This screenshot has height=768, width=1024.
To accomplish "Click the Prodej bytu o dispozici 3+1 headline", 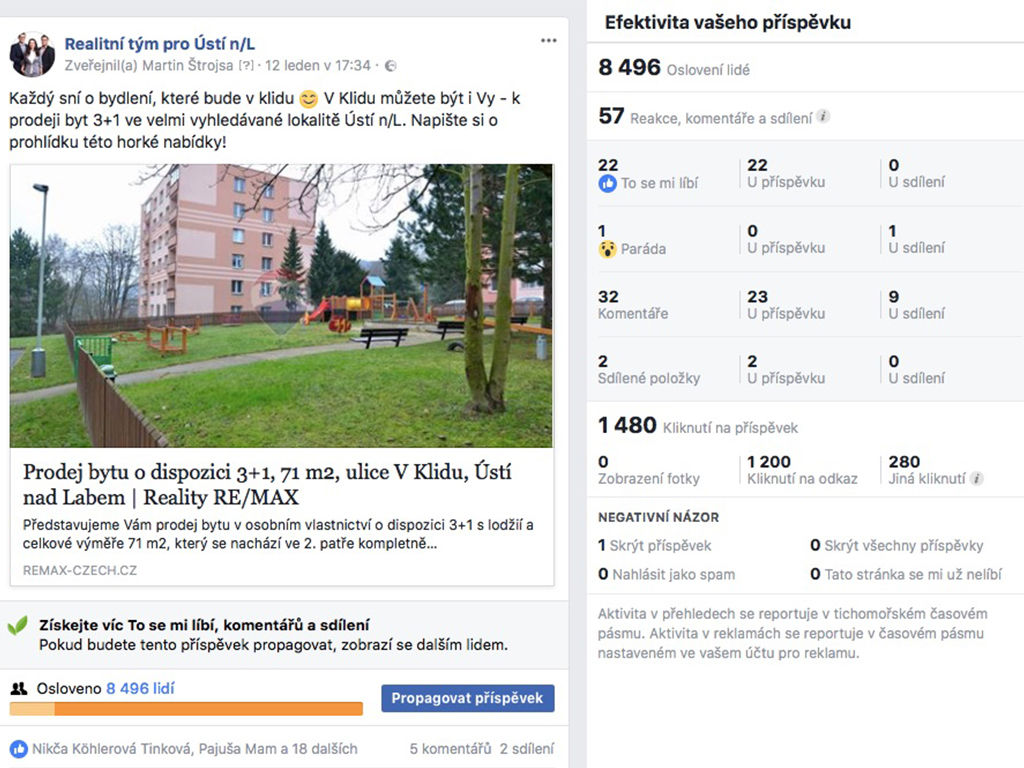I will pyautogui.click(x=267, y=485).
